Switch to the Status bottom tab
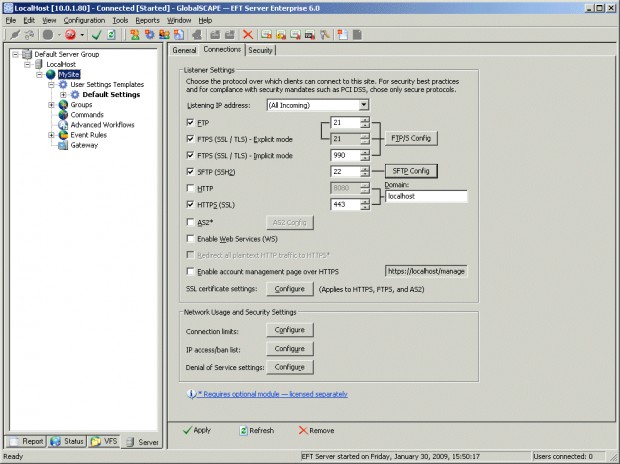Viewport: 620px width, 464px height. (x=67, y=441)
